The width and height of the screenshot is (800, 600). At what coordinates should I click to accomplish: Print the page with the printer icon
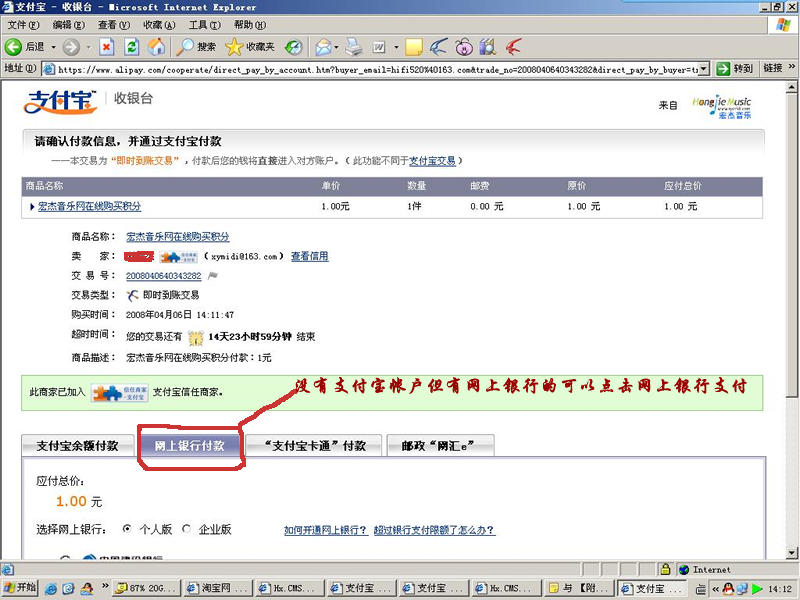[x=354, y=47]
